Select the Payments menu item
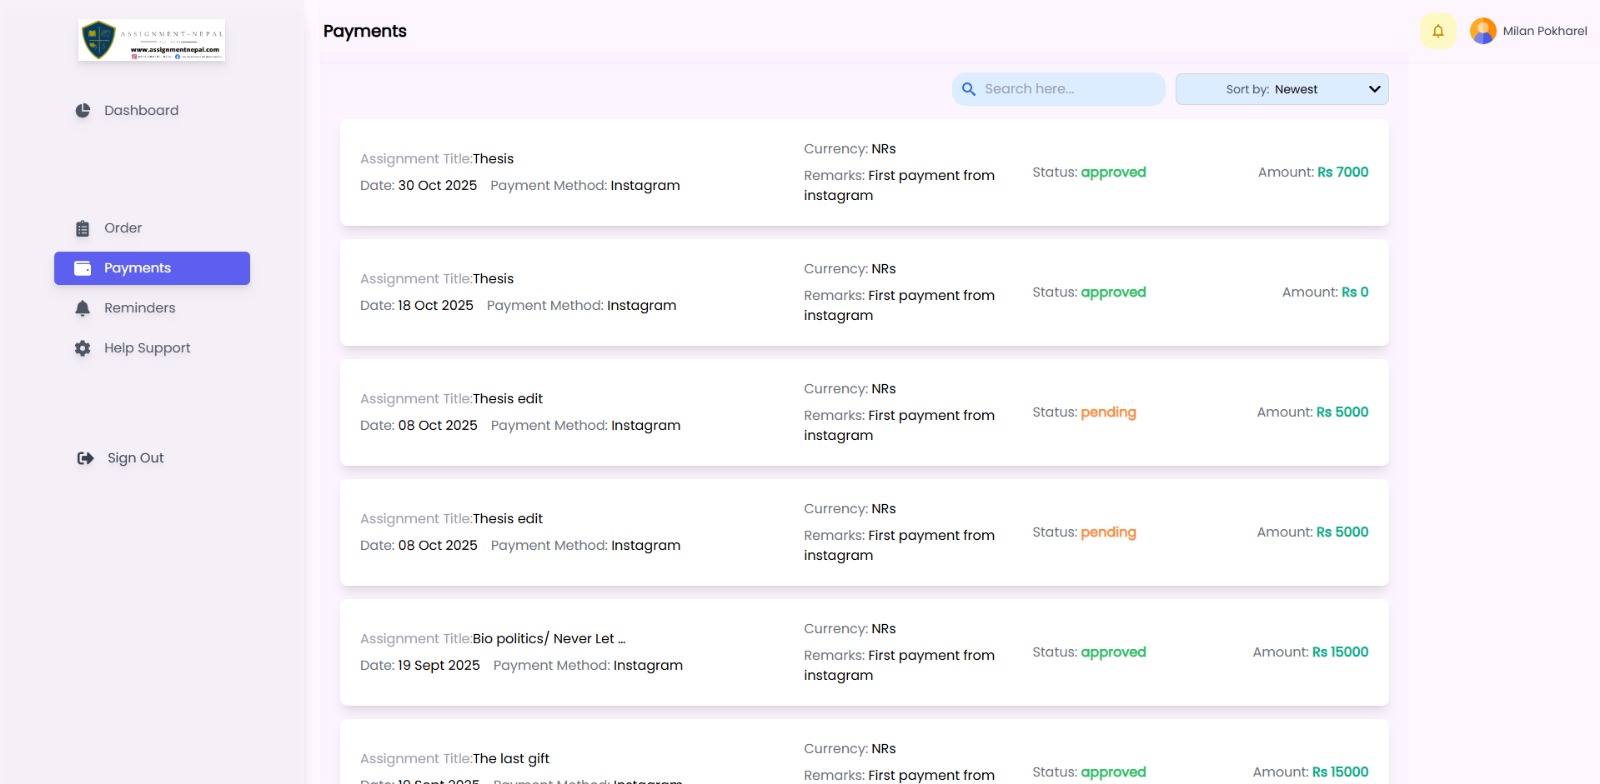 click(x=152, y=268)
